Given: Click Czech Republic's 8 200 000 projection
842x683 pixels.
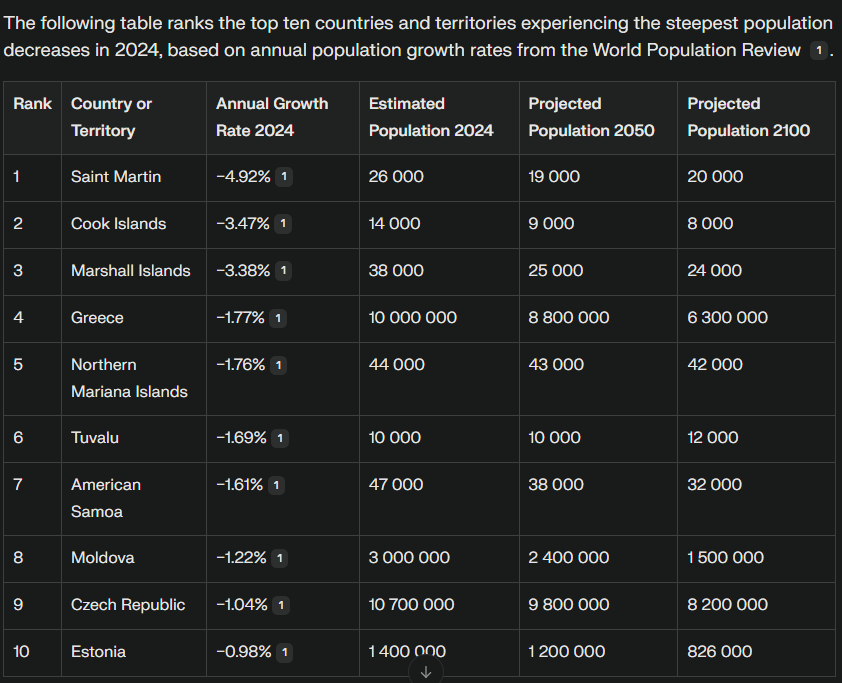Looking at the screenshot, I should point(728,605).
